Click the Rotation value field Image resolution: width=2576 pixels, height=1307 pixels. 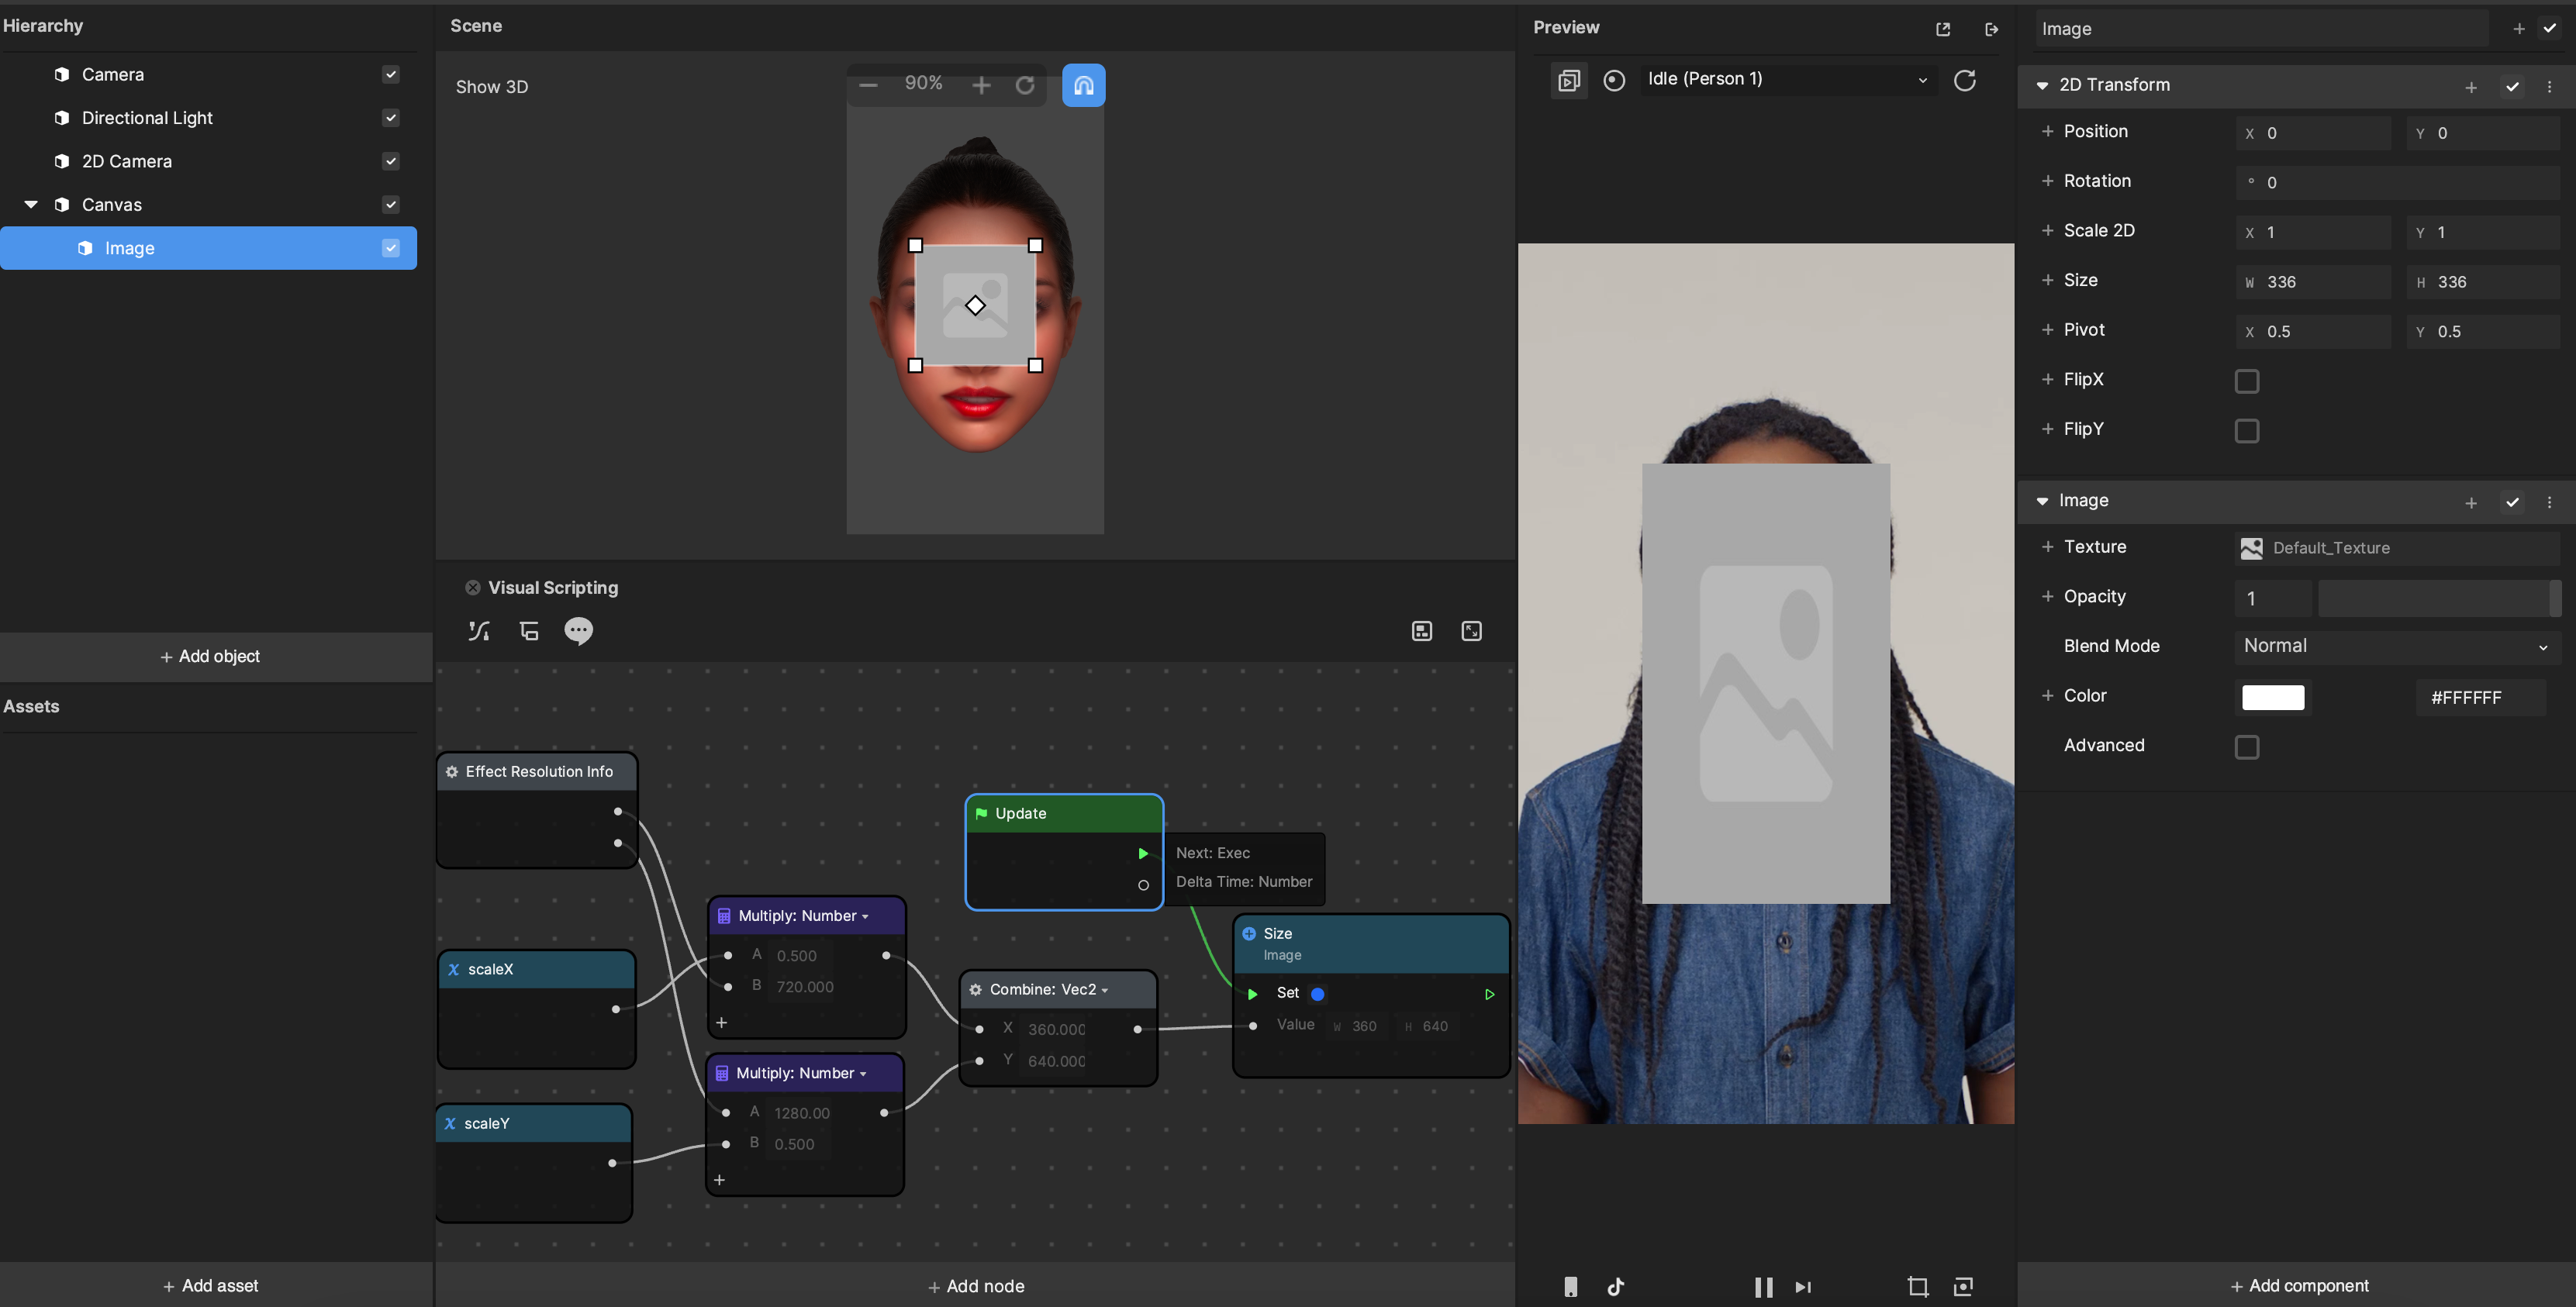[x=2397, y=183]
